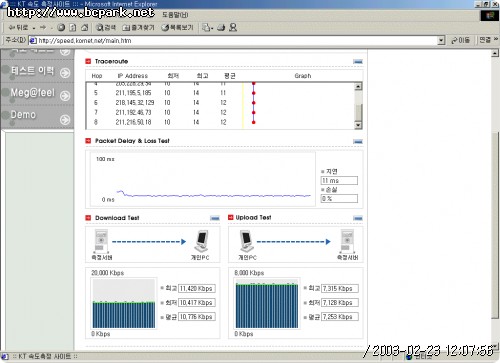Image resolution: width=500 pixels, height=363 pixels.
Task: Open the History list toolbar button
Action: (x=177, y=28)
